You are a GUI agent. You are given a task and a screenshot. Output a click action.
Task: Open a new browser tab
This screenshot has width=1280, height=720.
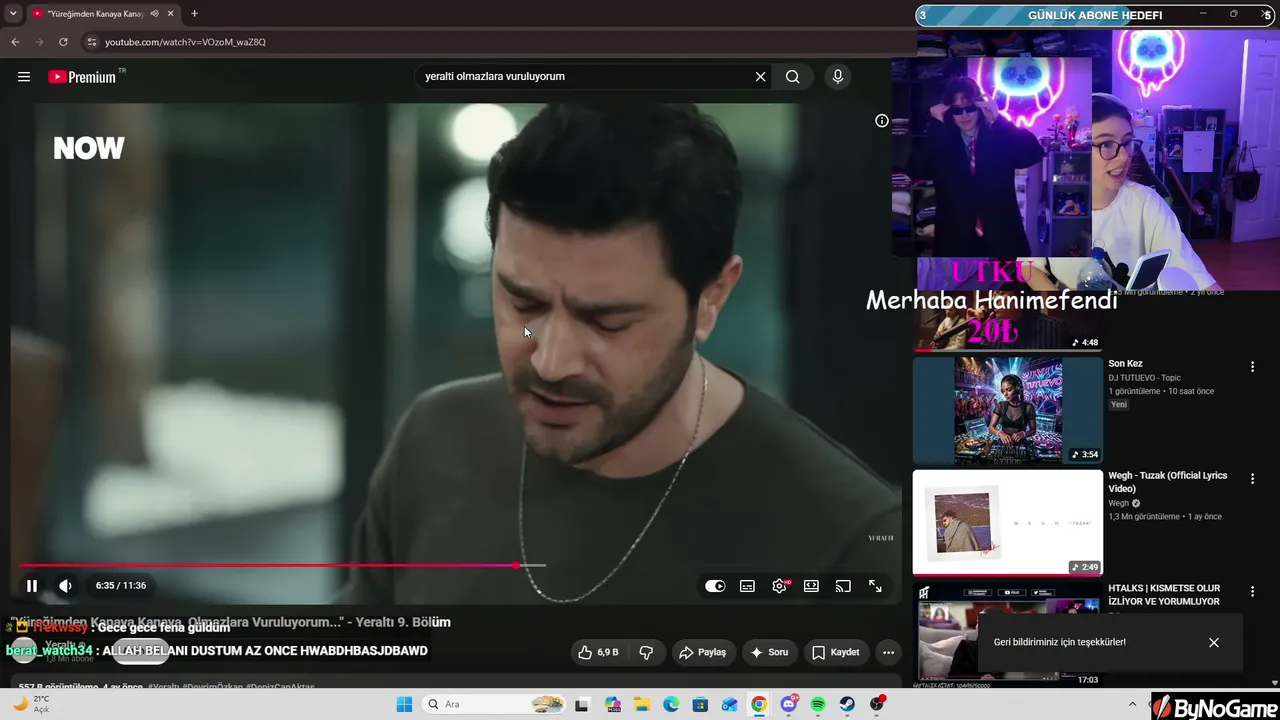pos(194,14)
